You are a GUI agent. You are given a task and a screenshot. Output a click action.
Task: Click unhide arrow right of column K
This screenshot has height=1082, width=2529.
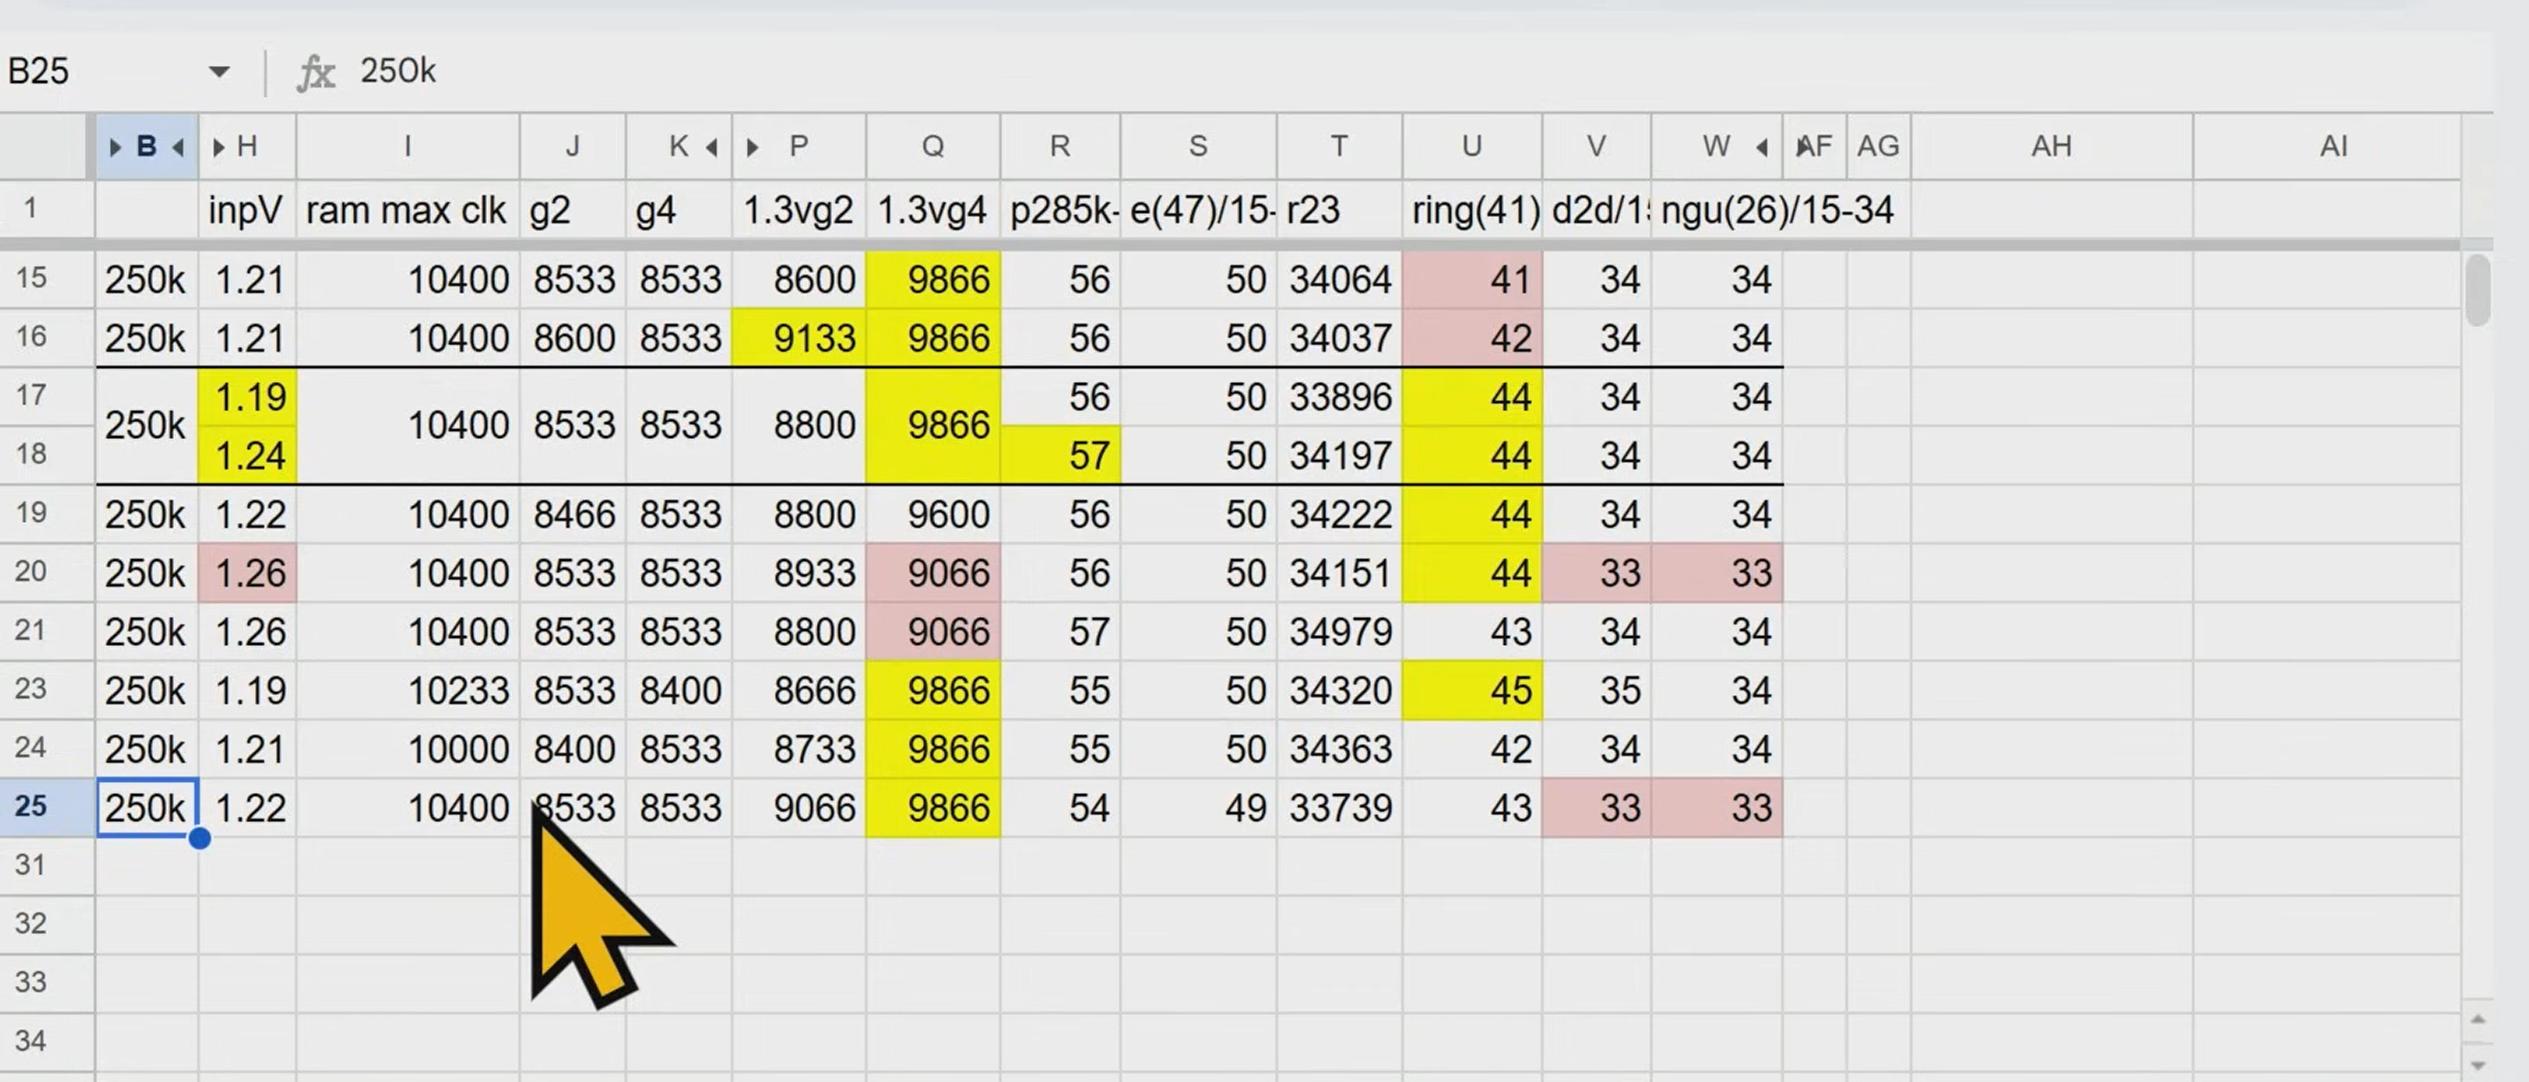click(x=712, y=147)
